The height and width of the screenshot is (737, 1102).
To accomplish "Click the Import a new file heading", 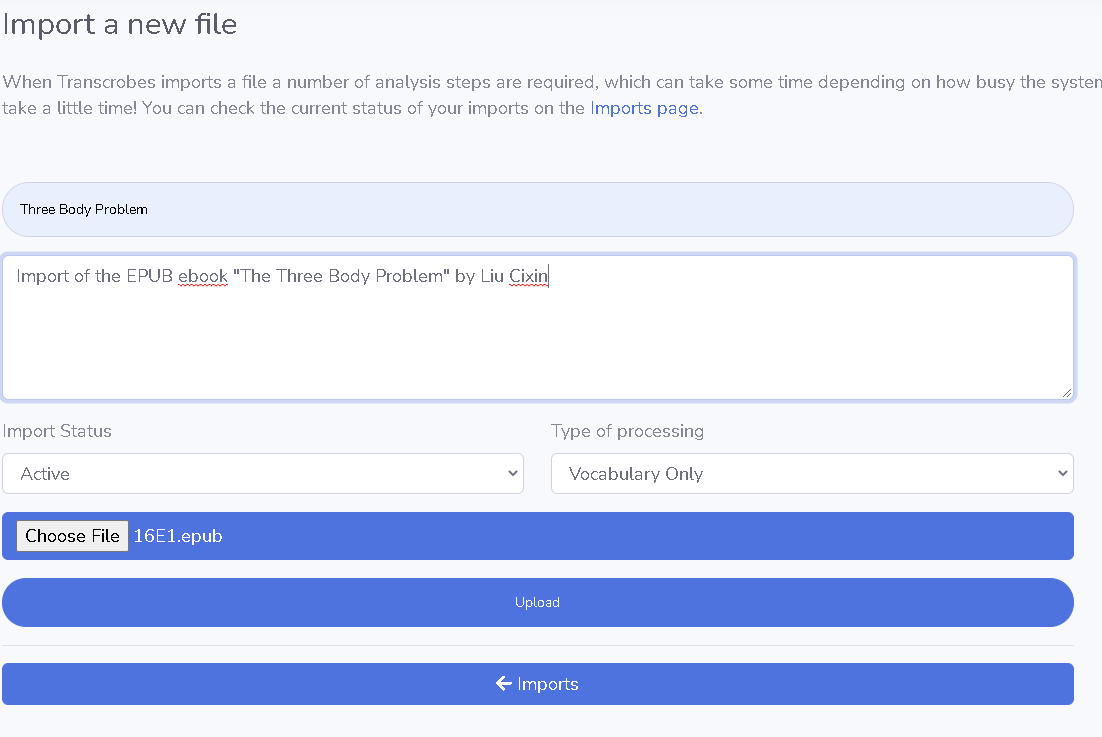I will click(x=119, y=24).
